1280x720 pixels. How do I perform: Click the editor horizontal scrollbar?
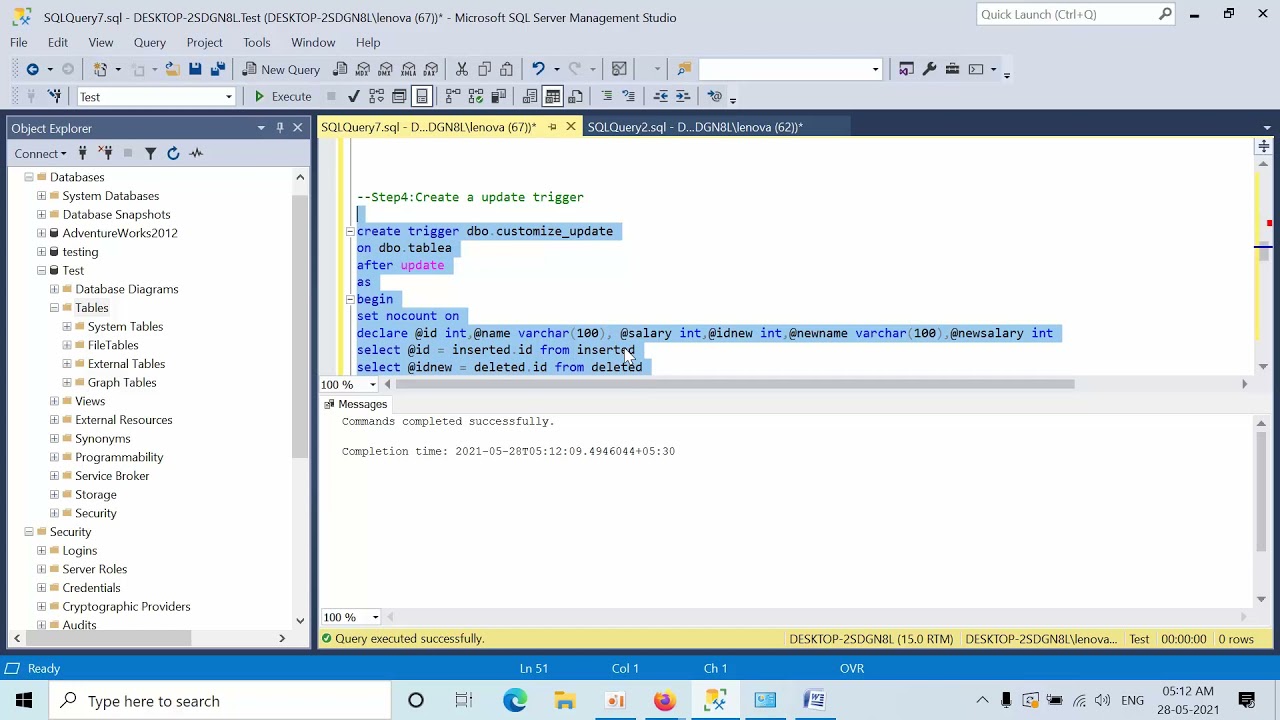[735, 384]
